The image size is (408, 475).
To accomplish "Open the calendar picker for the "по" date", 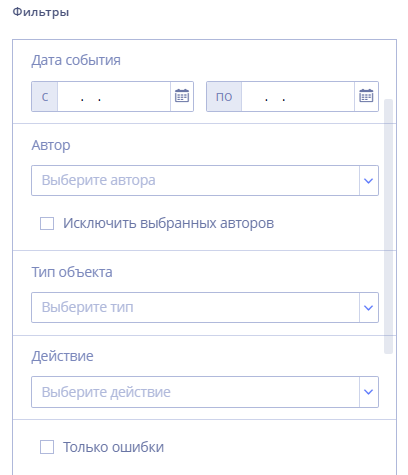I will pyautogui.click(x=366, y=96).
